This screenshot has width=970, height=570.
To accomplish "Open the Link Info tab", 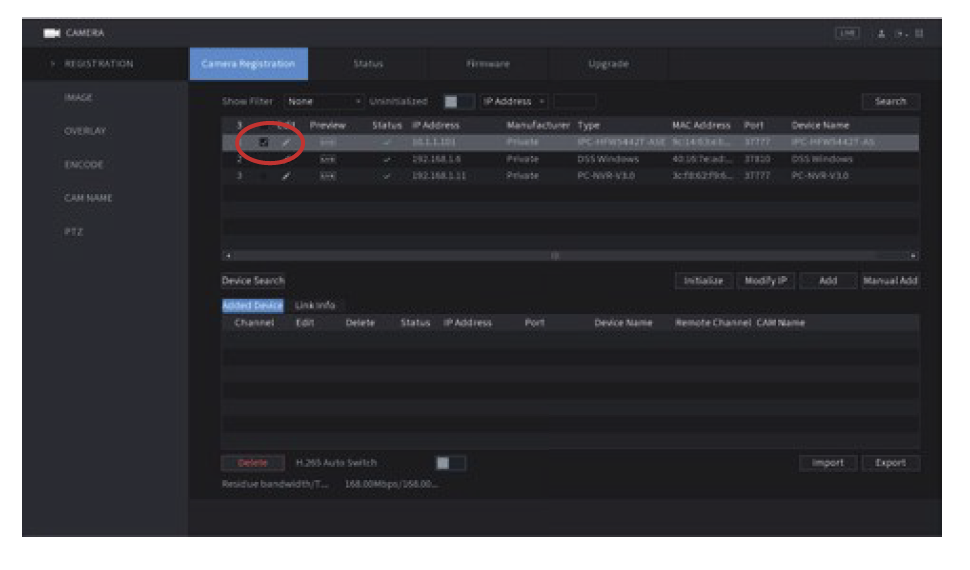I will (x=315, y=305).
